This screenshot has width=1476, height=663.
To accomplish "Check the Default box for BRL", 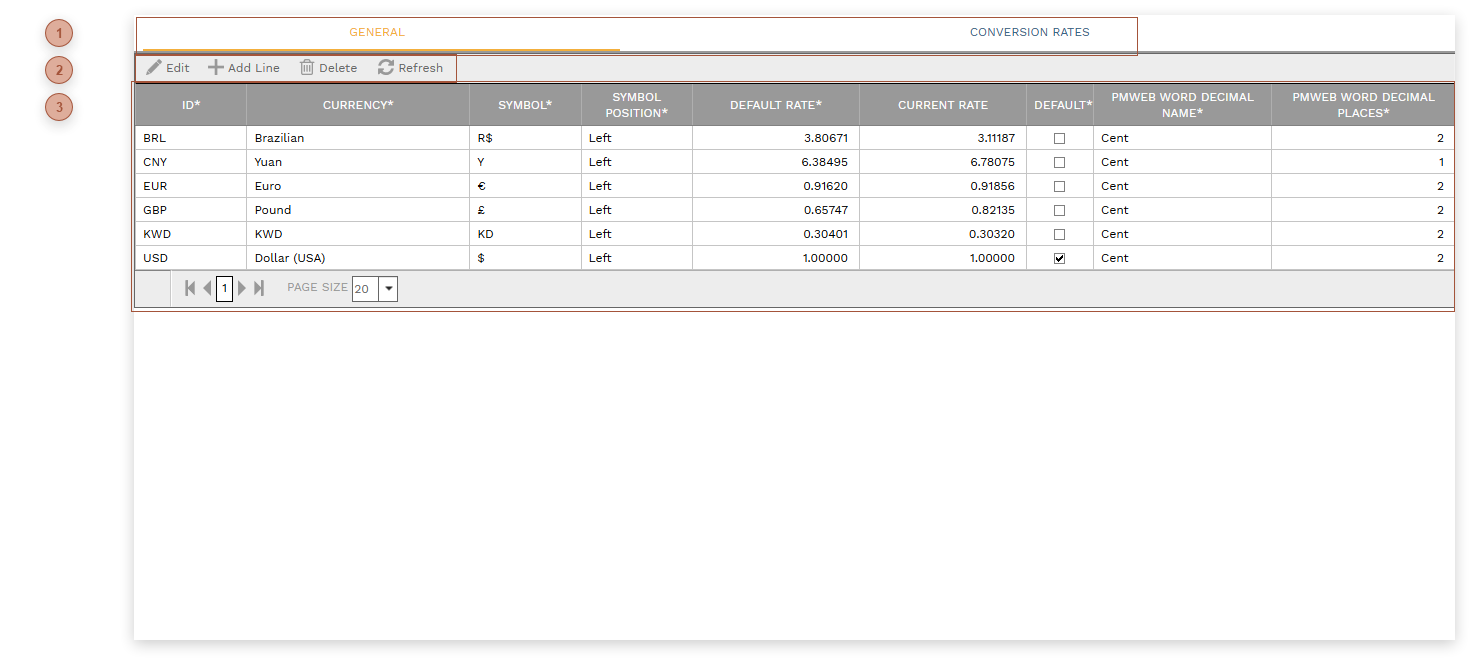I will click(x=1059, y=138).
